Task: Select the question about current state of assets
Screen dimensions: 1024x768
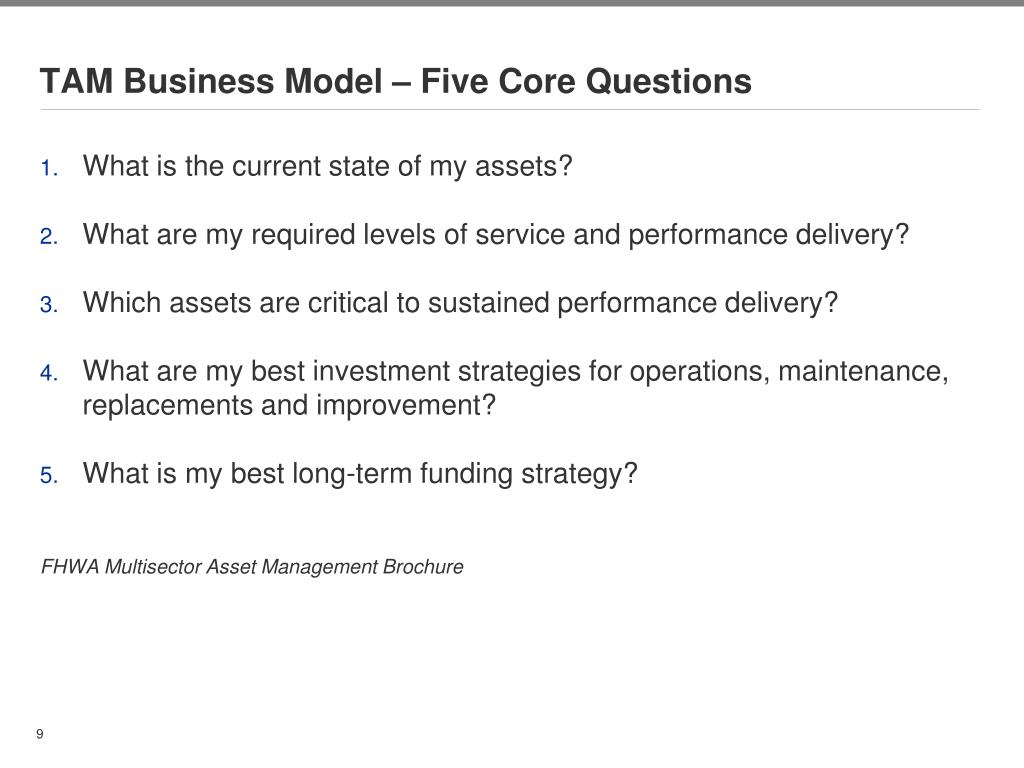Action: click(x=327, y=166)
